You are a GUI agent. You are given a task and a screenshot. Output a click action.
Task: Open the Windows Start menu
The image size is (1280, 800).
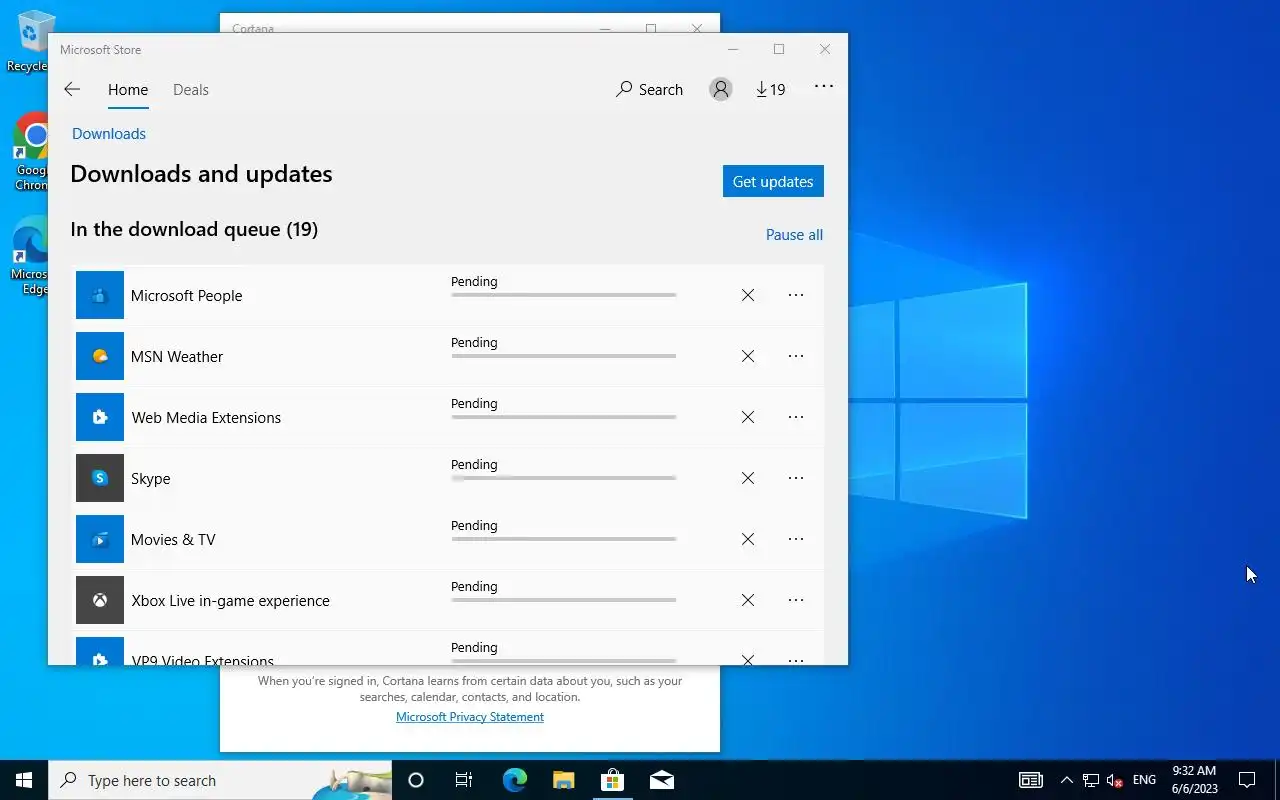[x=24, y=780]
